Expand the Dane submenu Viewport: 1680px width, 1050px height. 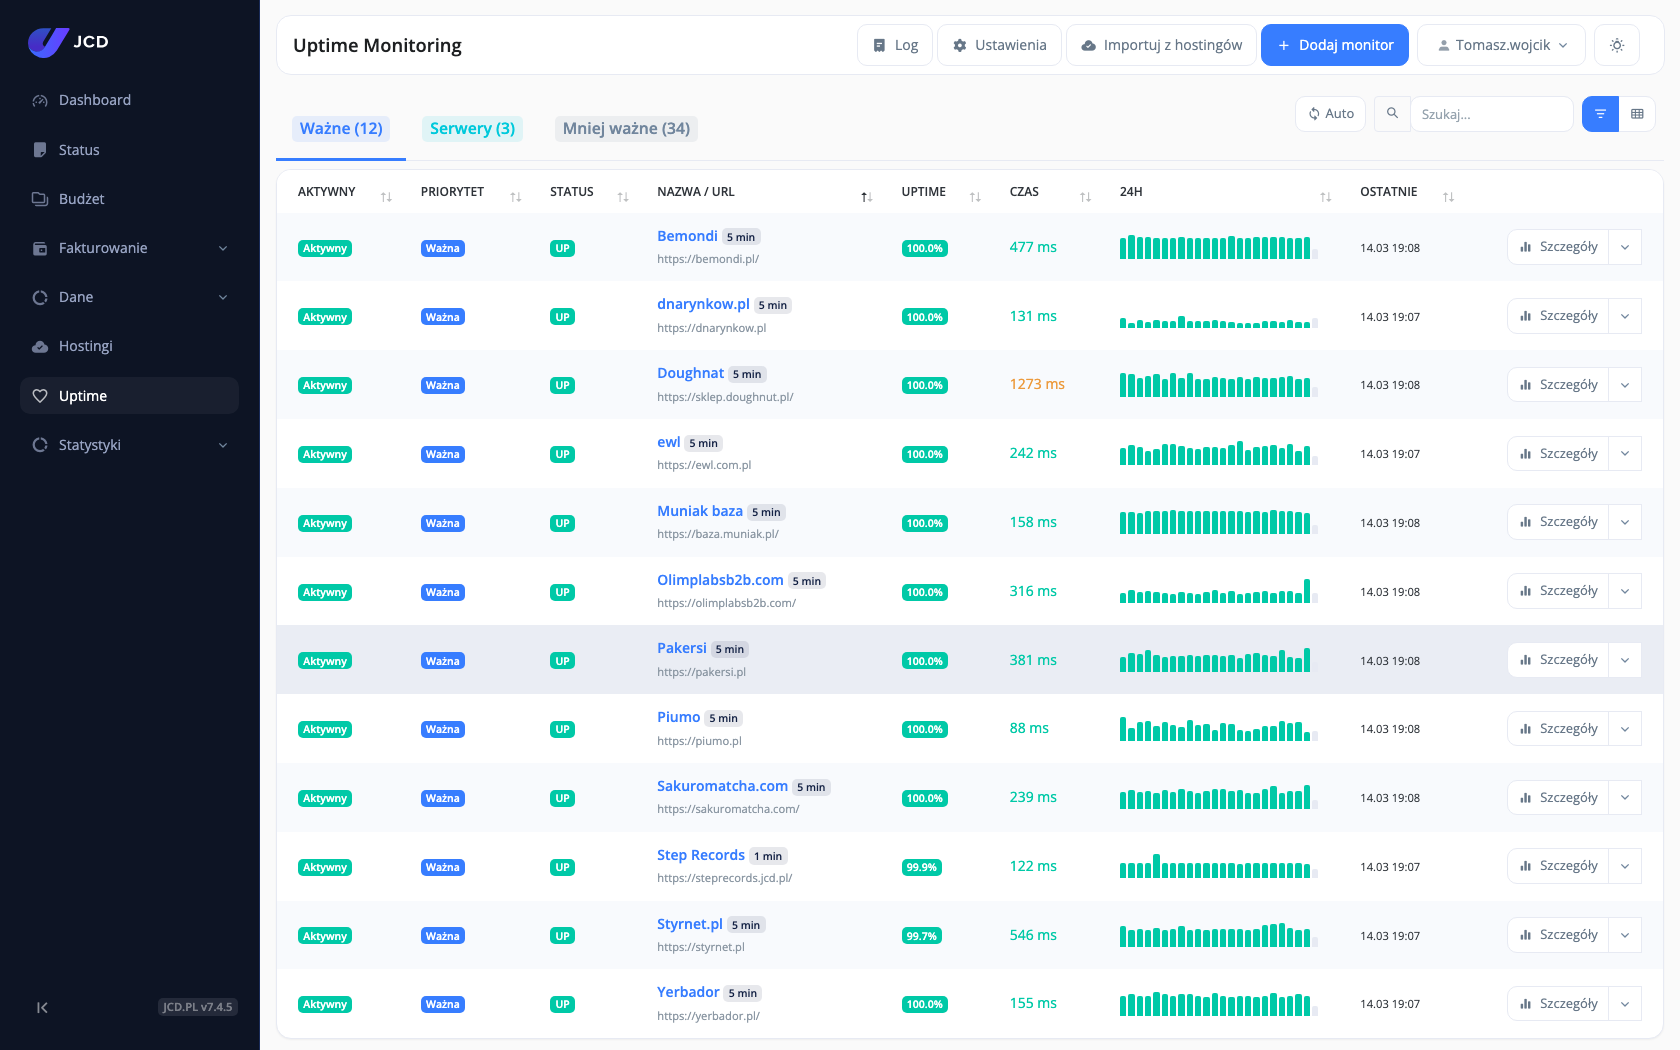coord(129,297)
